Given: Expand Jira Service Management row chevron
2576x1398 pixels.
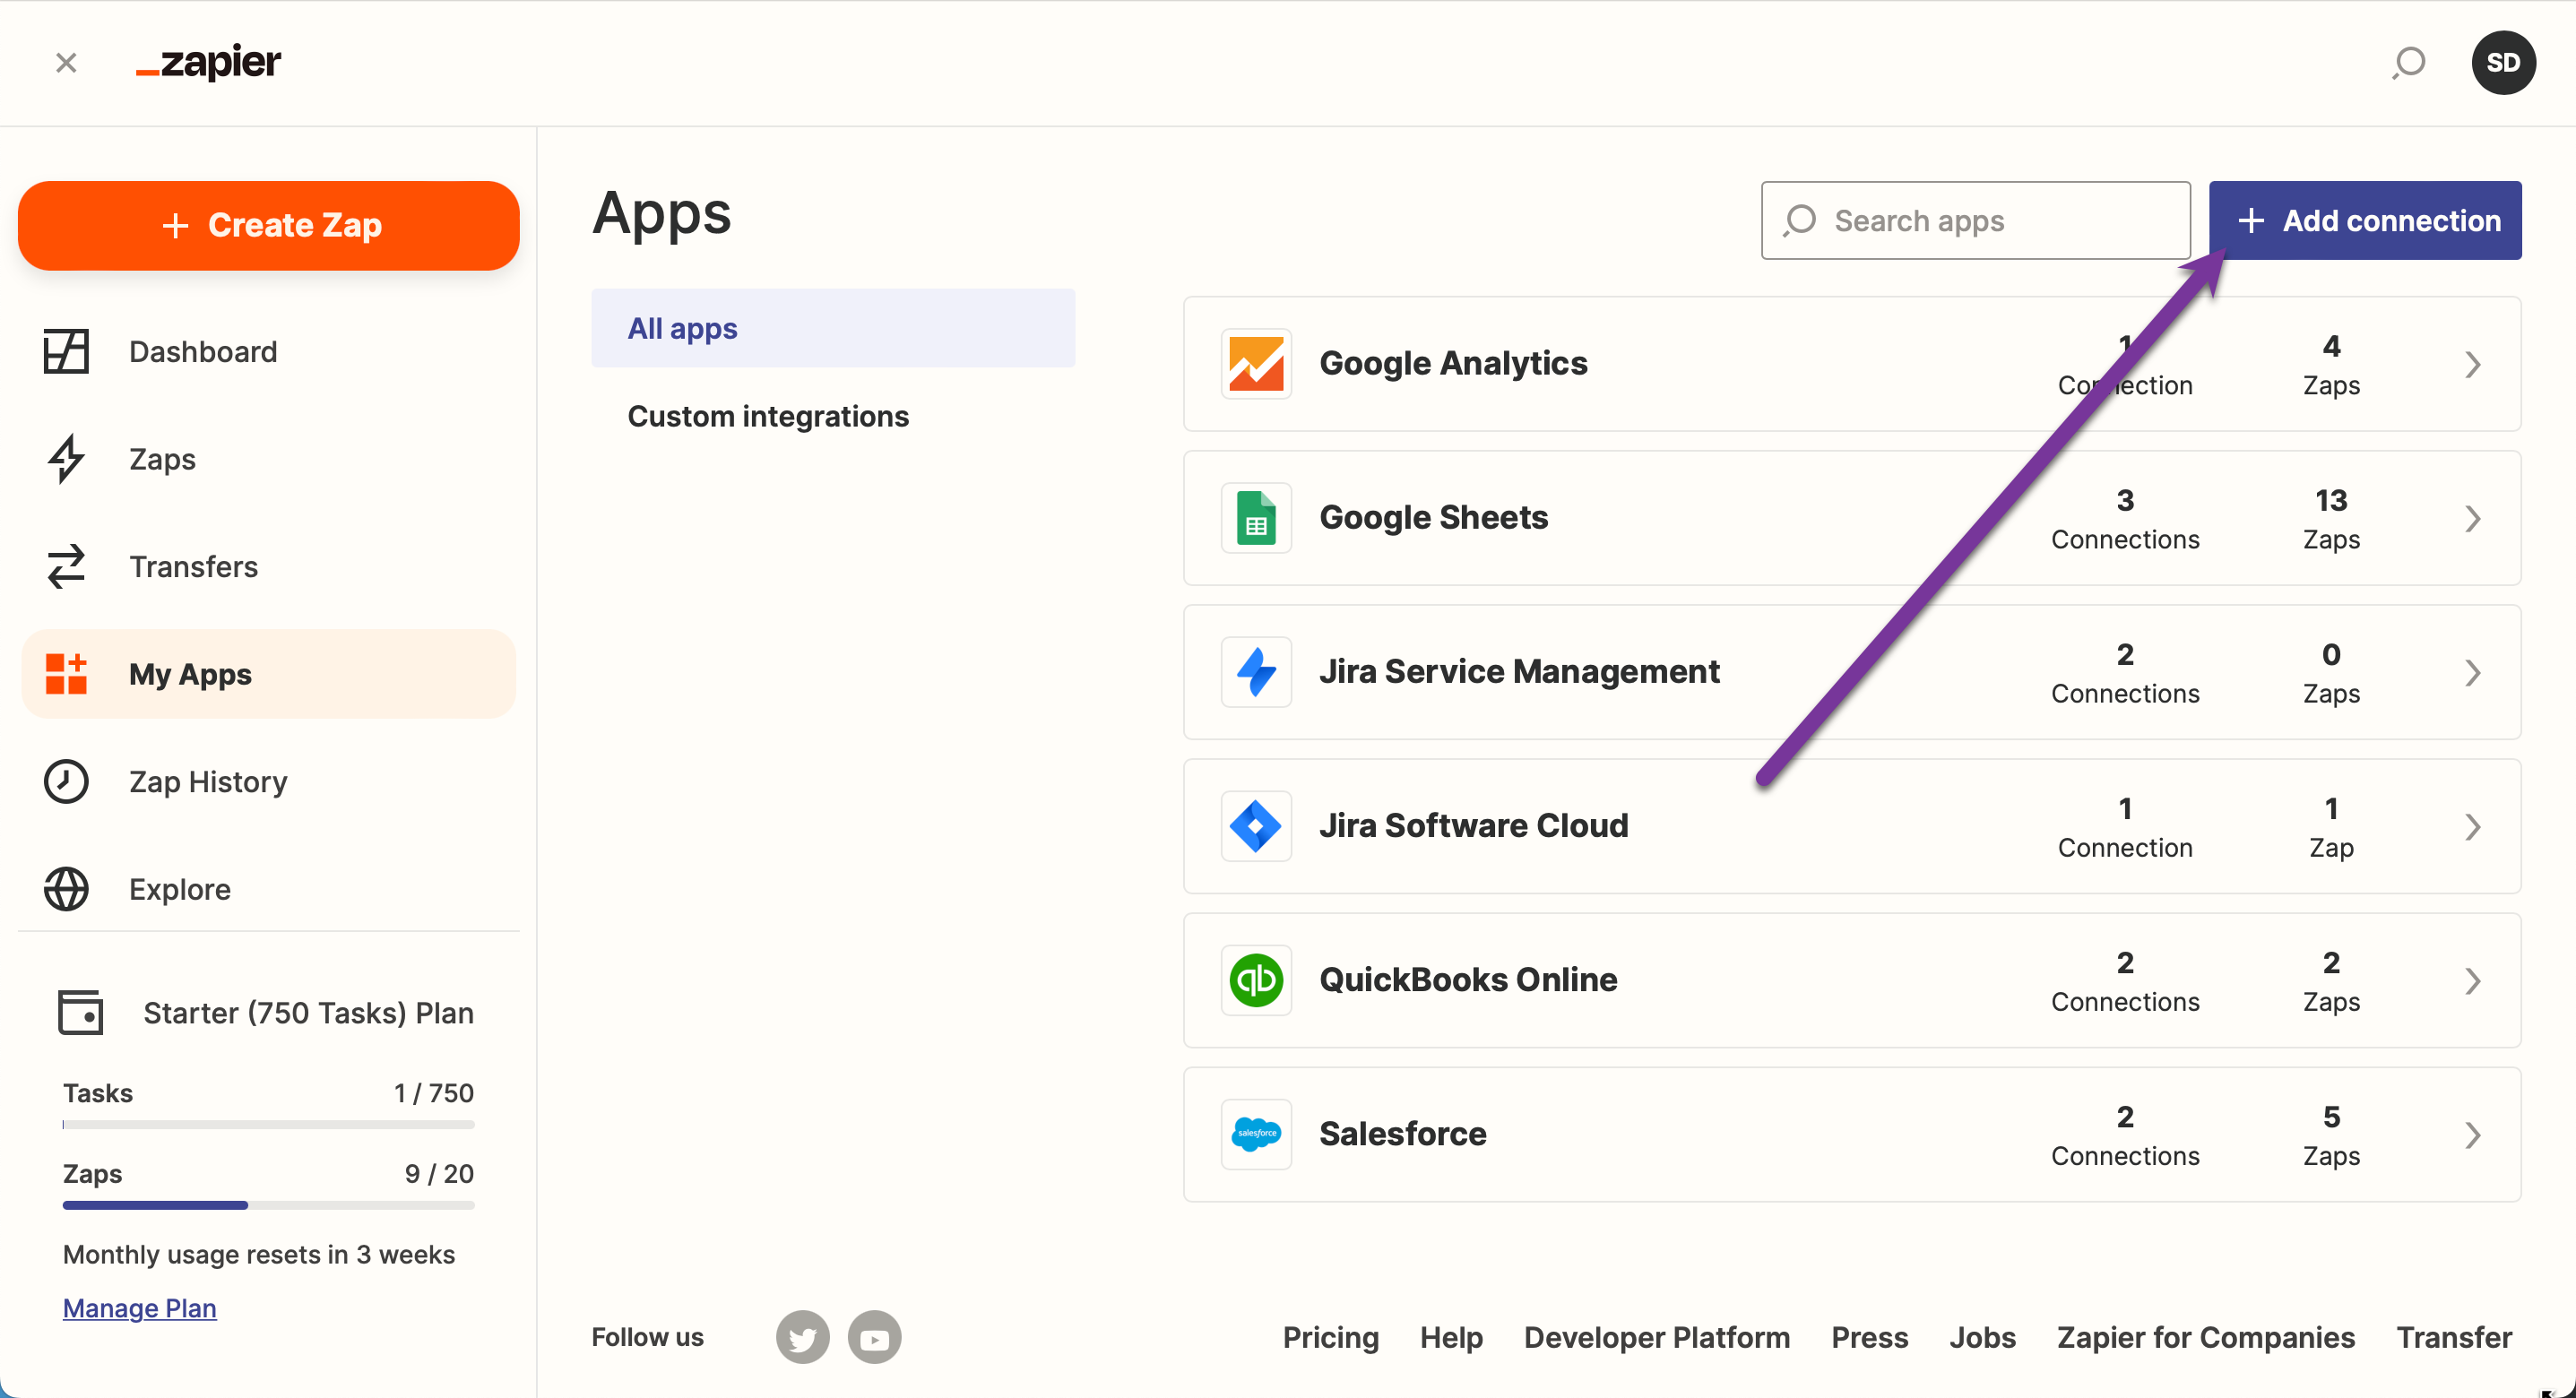Looking at the screenshot, I should [x=2473, y=672].
